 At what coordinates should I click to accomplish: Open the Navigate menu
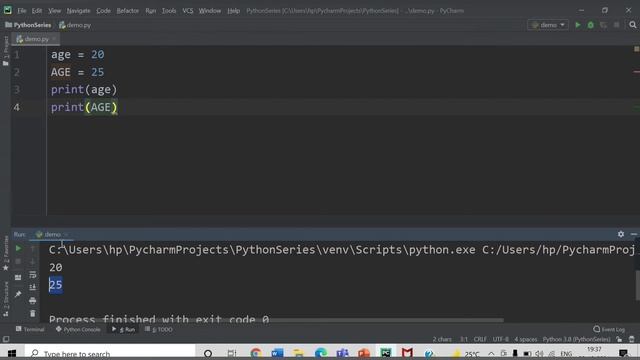point(78,11)
